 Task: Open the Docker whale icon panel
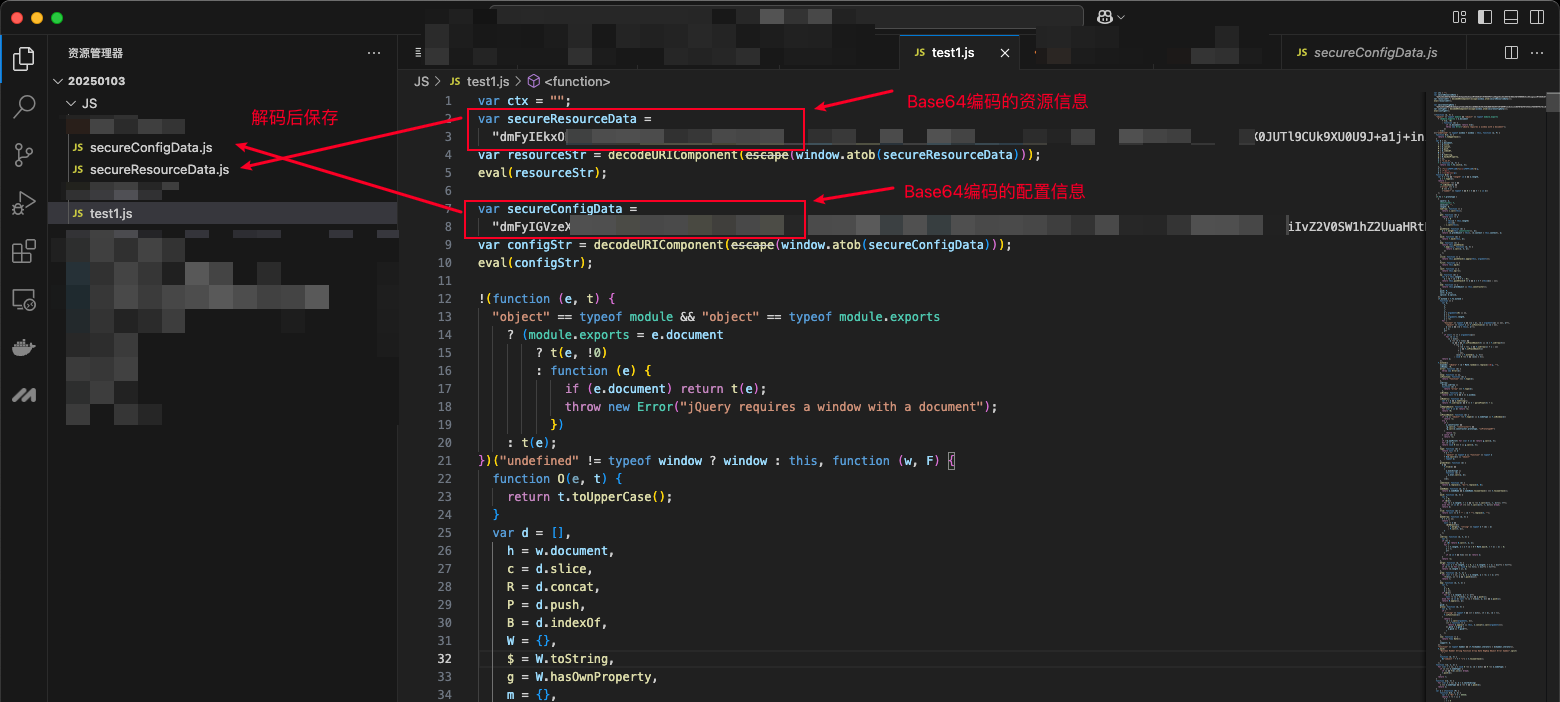[x=24, y=347]
